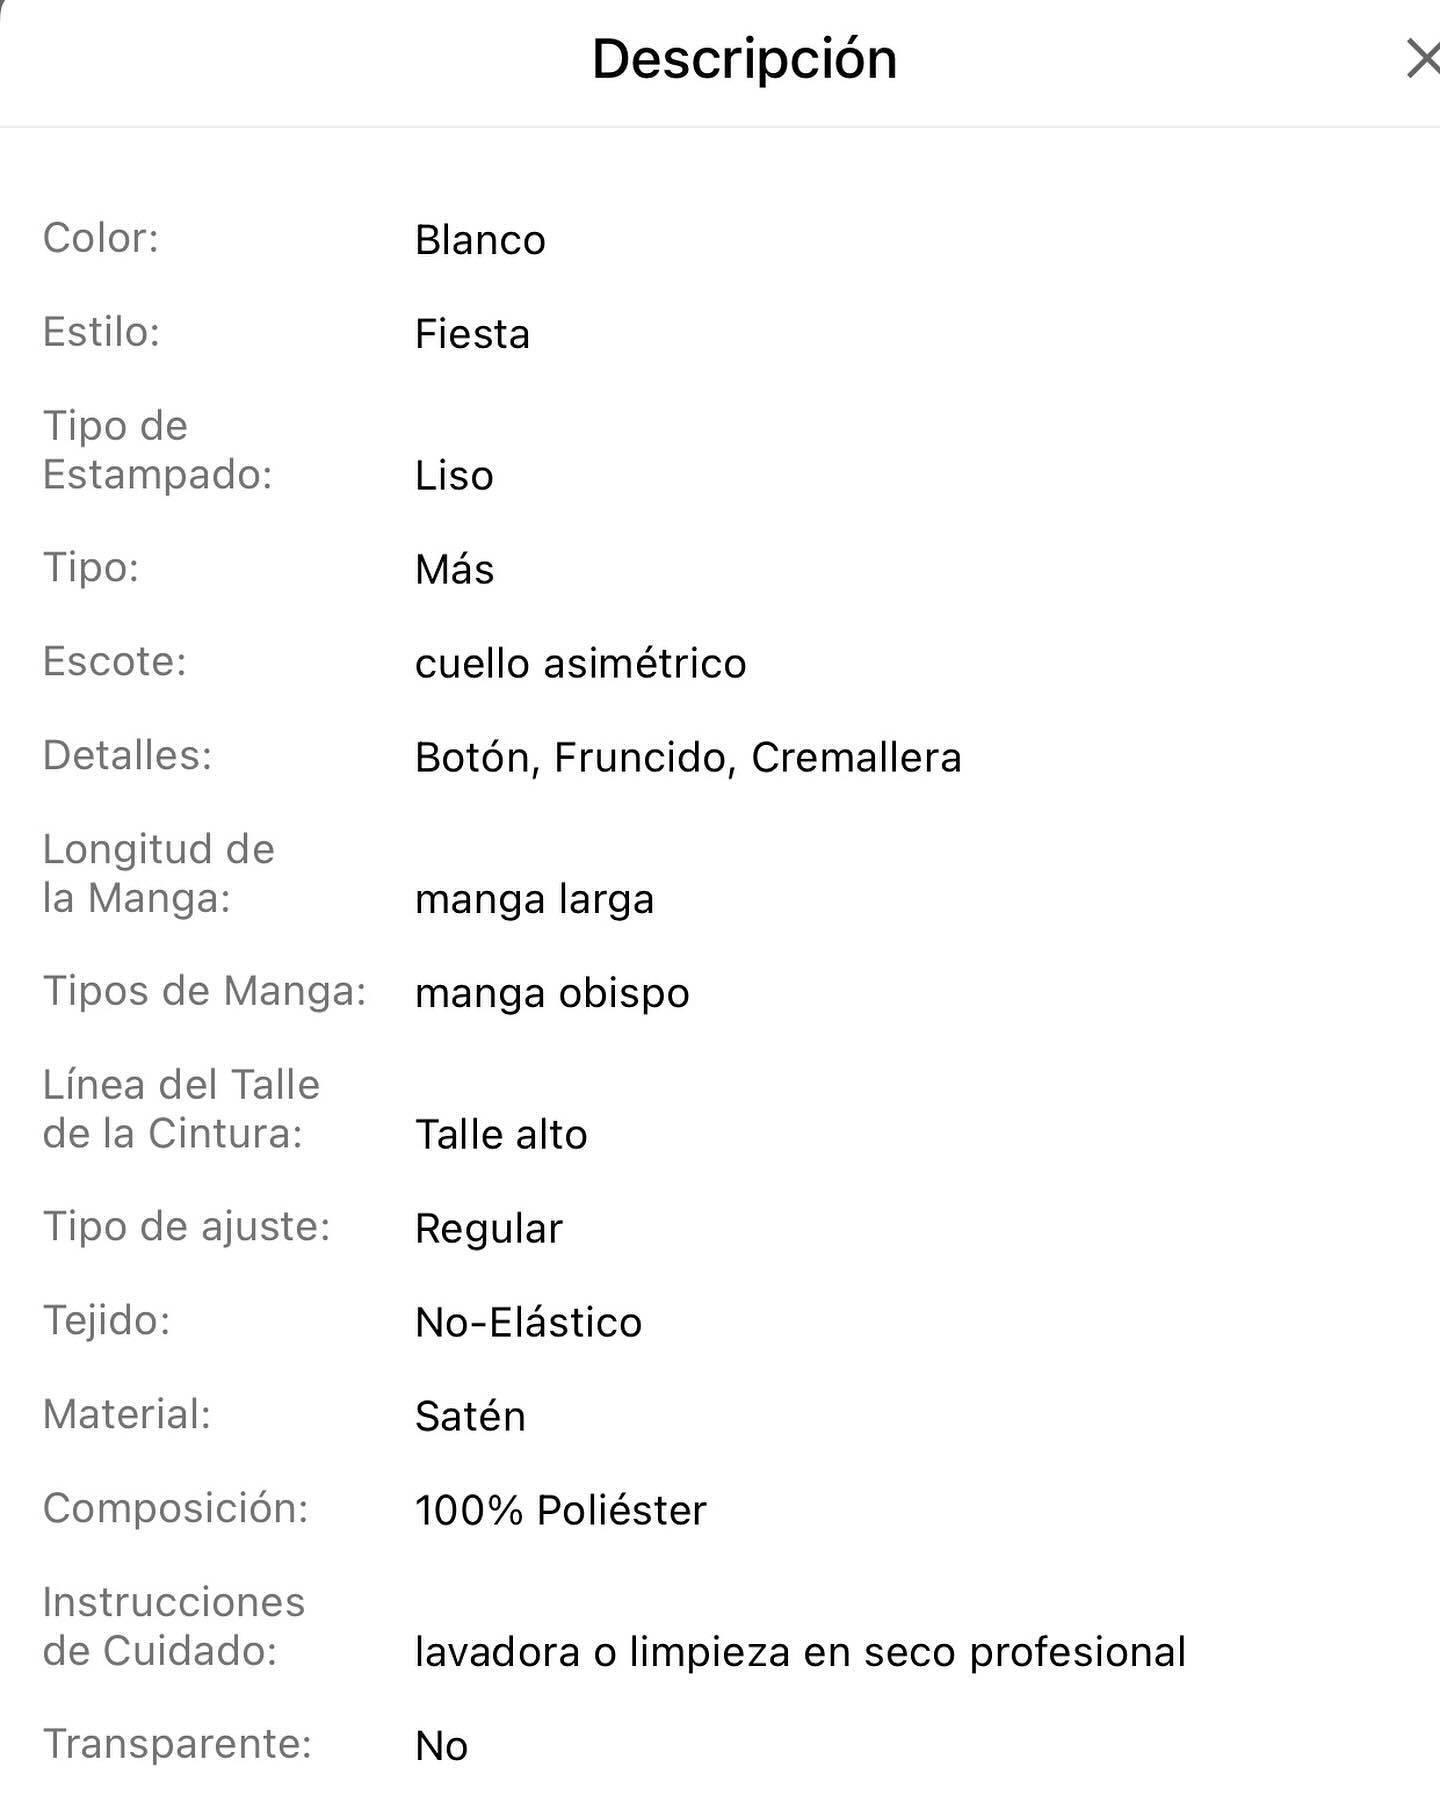Select the manga larga value
This screenshot has height=1796, width=1440.
point(534,899)
